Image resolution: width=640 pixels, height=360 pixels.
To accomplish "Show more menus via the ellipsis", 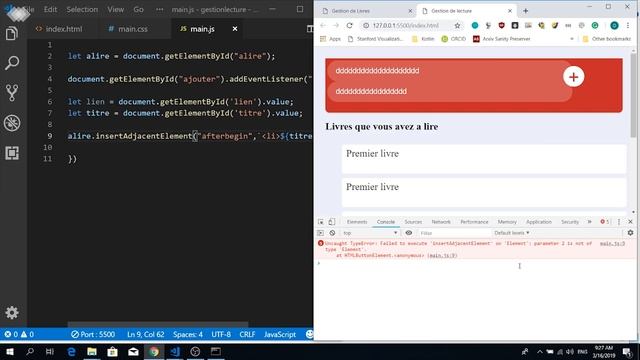I will click(159, 9).
